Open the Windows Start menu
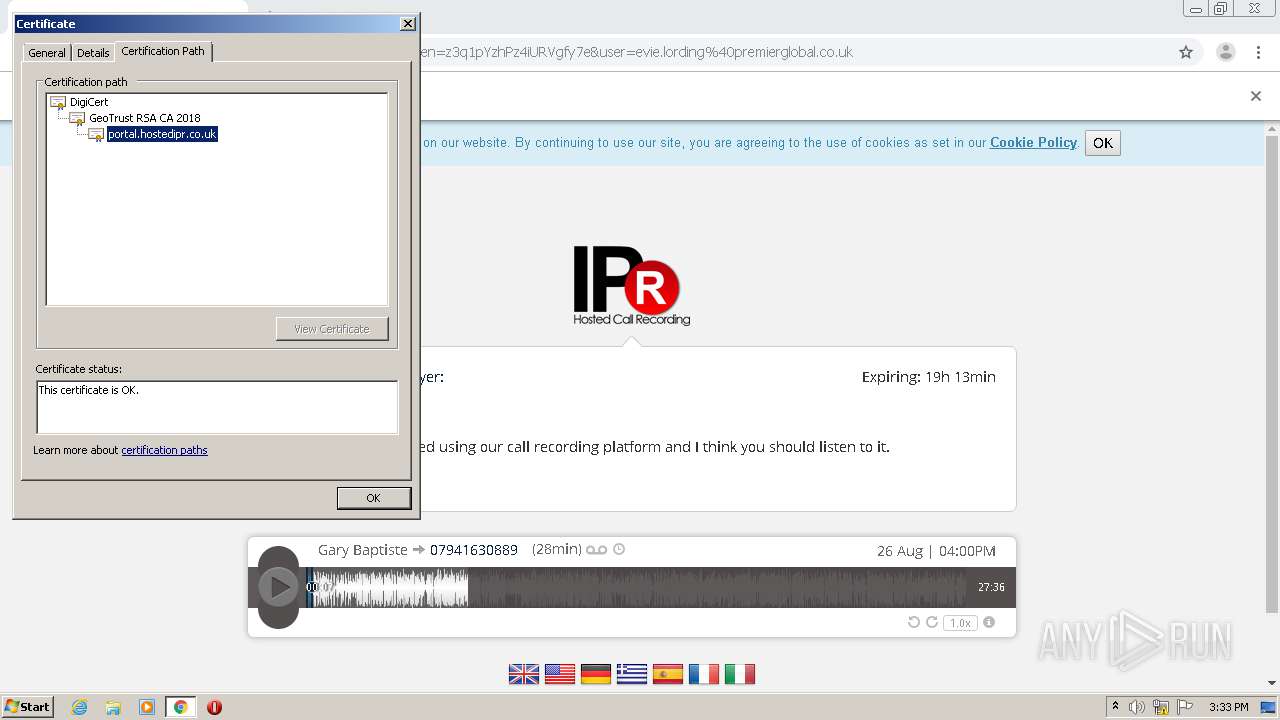This screenshot has height=720, width=1280. point(27,706)
